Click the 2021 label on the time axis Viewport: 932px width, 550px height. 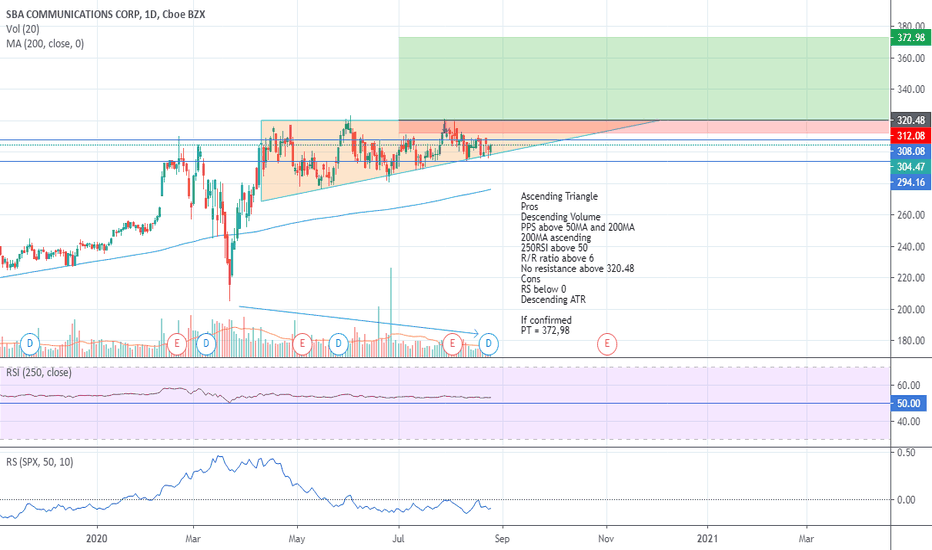point(707,539)
